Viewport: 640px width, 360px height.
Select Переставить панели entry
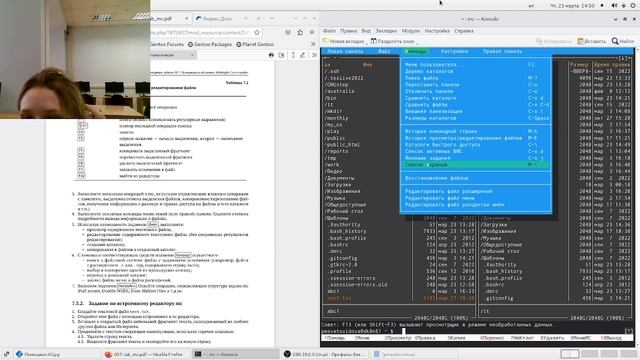tap(476, 84)
